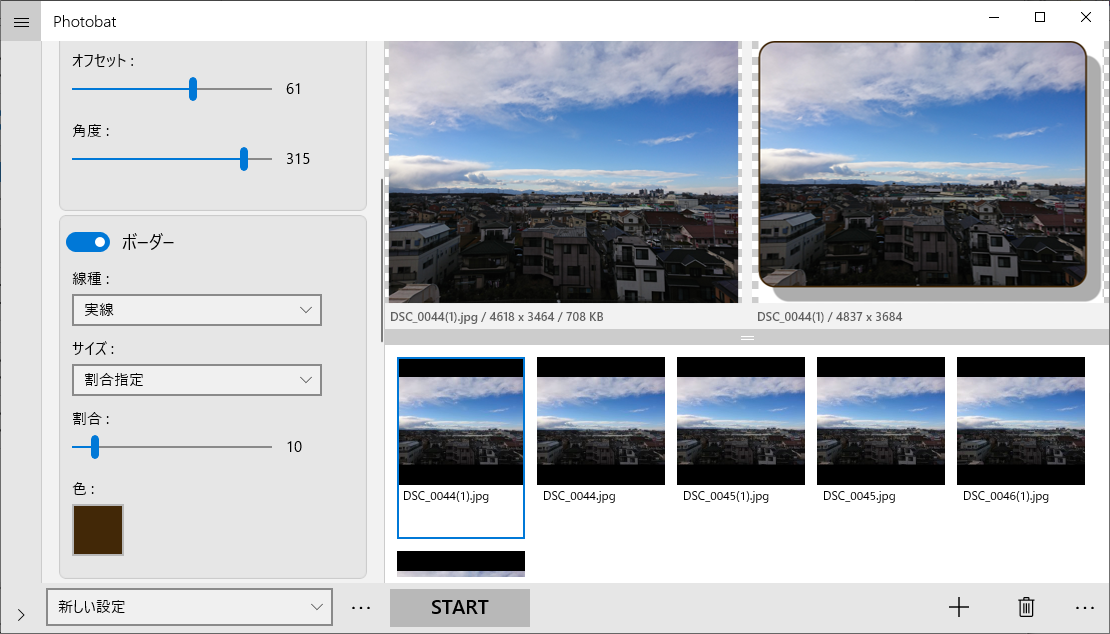The width and height of the screenshot is (1110, 634).
Task: Click the processed preview with rounded border
Action: (923, 164)
